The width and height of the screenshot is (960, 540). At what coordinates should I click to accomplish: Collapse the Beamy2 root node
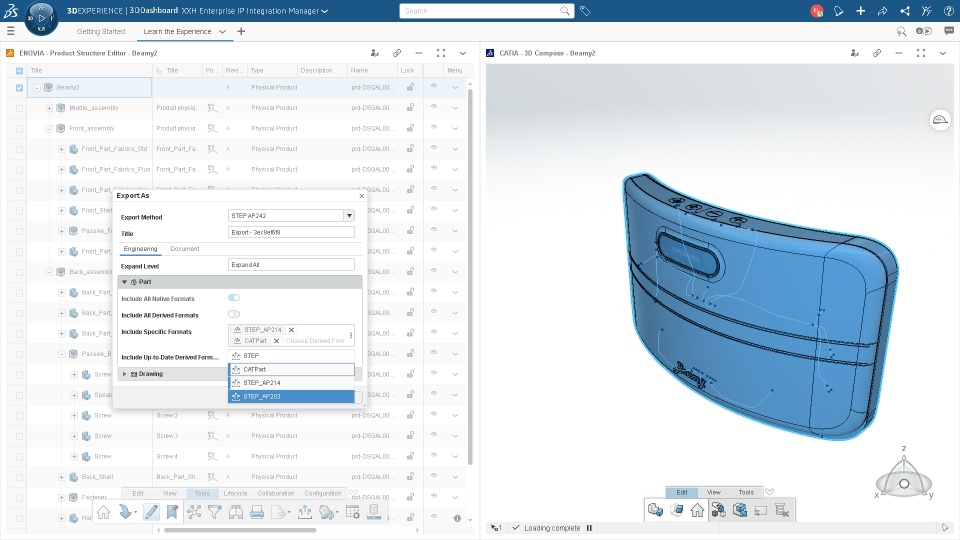(37, 88)
